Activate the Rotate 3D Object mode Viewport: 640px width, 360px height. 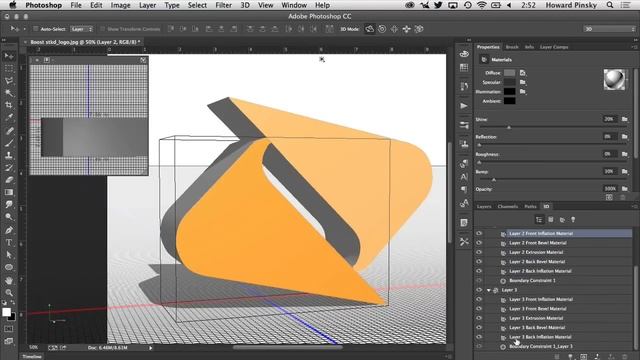coord(369,29)
